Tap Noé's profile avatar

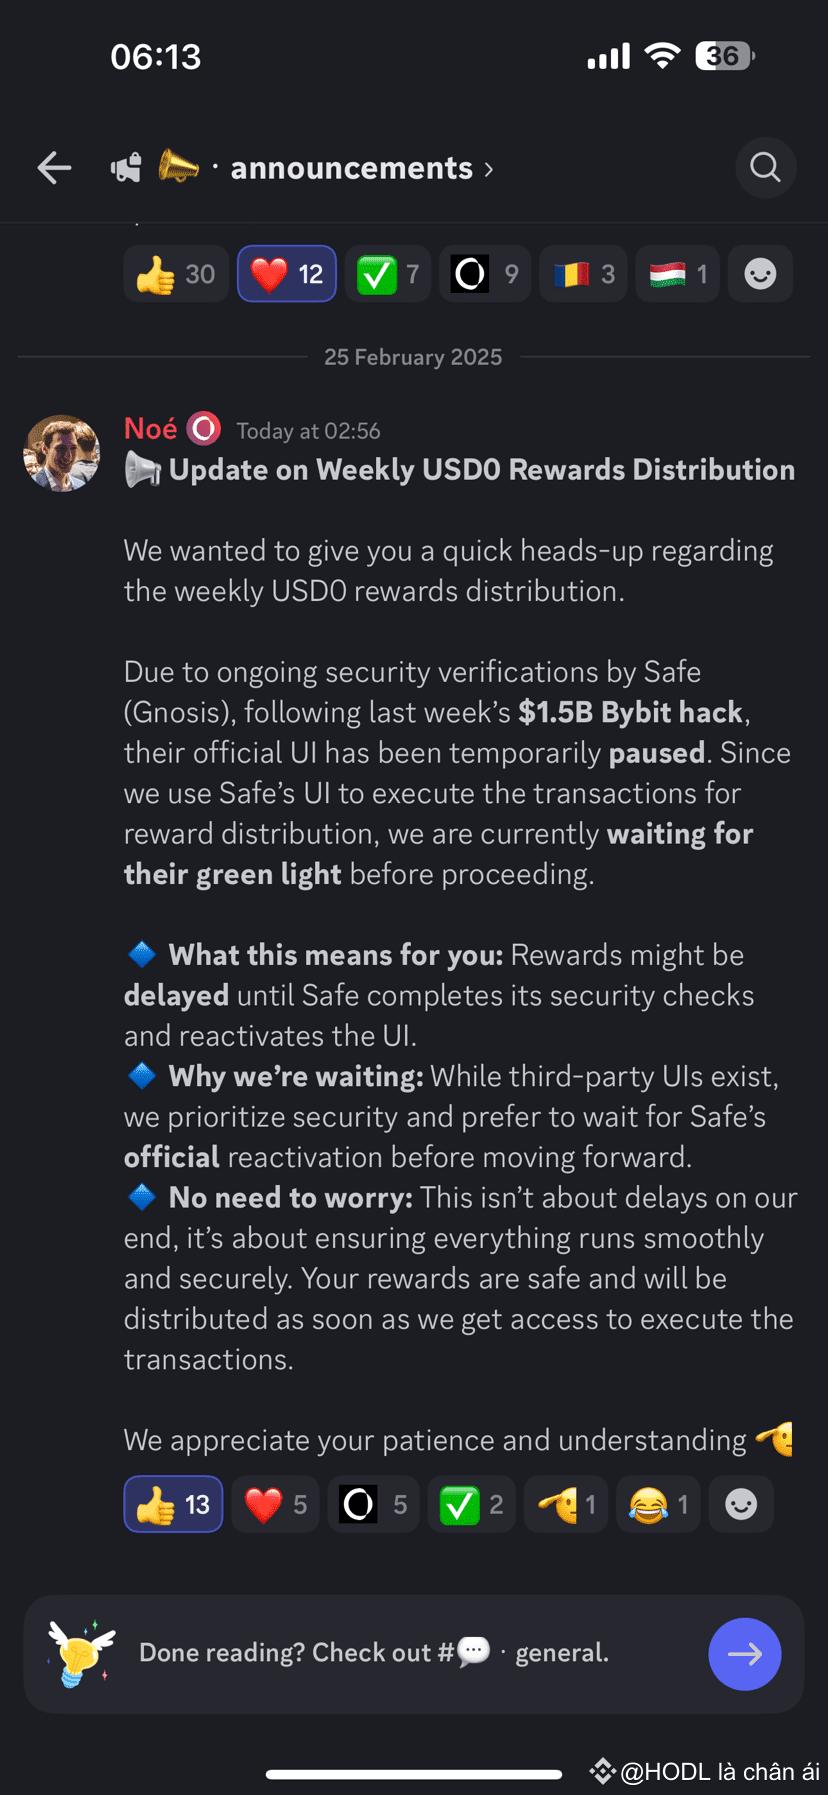[x=61, y=453]
